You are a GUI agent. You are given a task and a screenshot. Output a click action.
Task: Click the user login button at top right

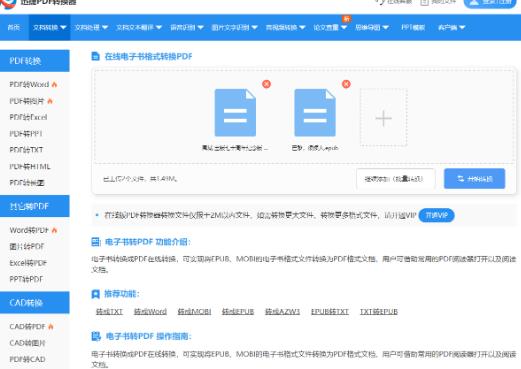tap(490, 3)
